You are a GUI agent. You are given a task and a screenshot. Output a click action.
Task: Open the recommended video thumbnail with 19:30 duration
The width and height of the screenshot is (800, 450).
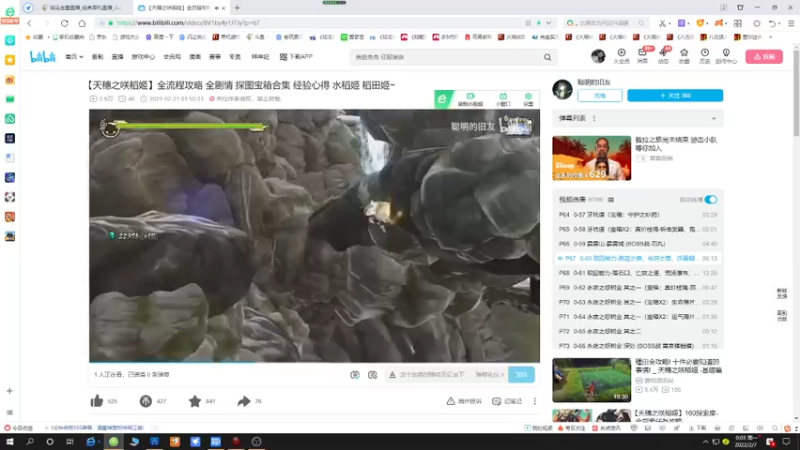(591, 380)
